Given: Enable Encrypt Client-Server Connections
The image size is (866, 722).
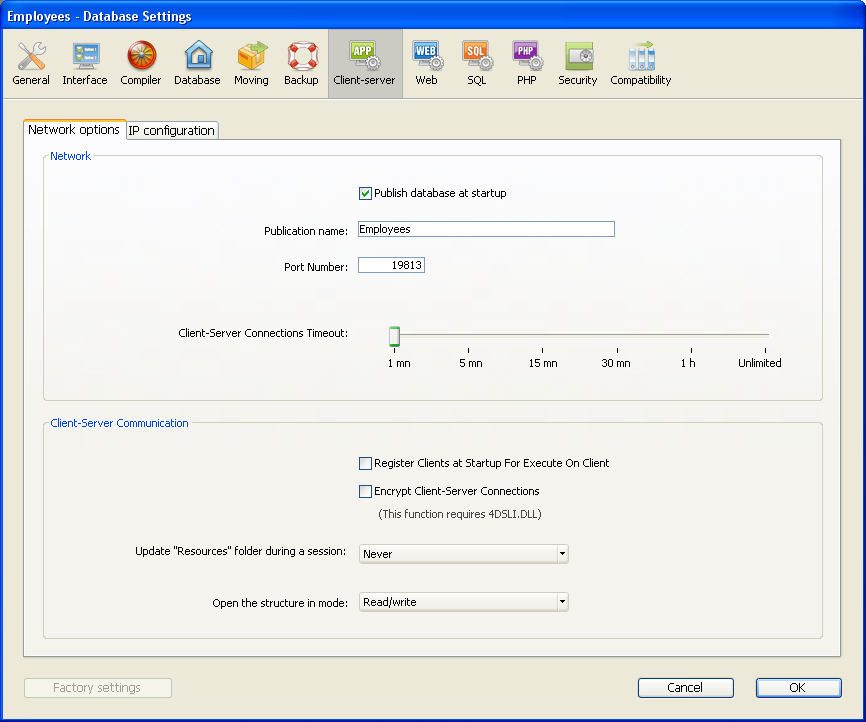Looking at the screenshot, I should click(366, 491).
